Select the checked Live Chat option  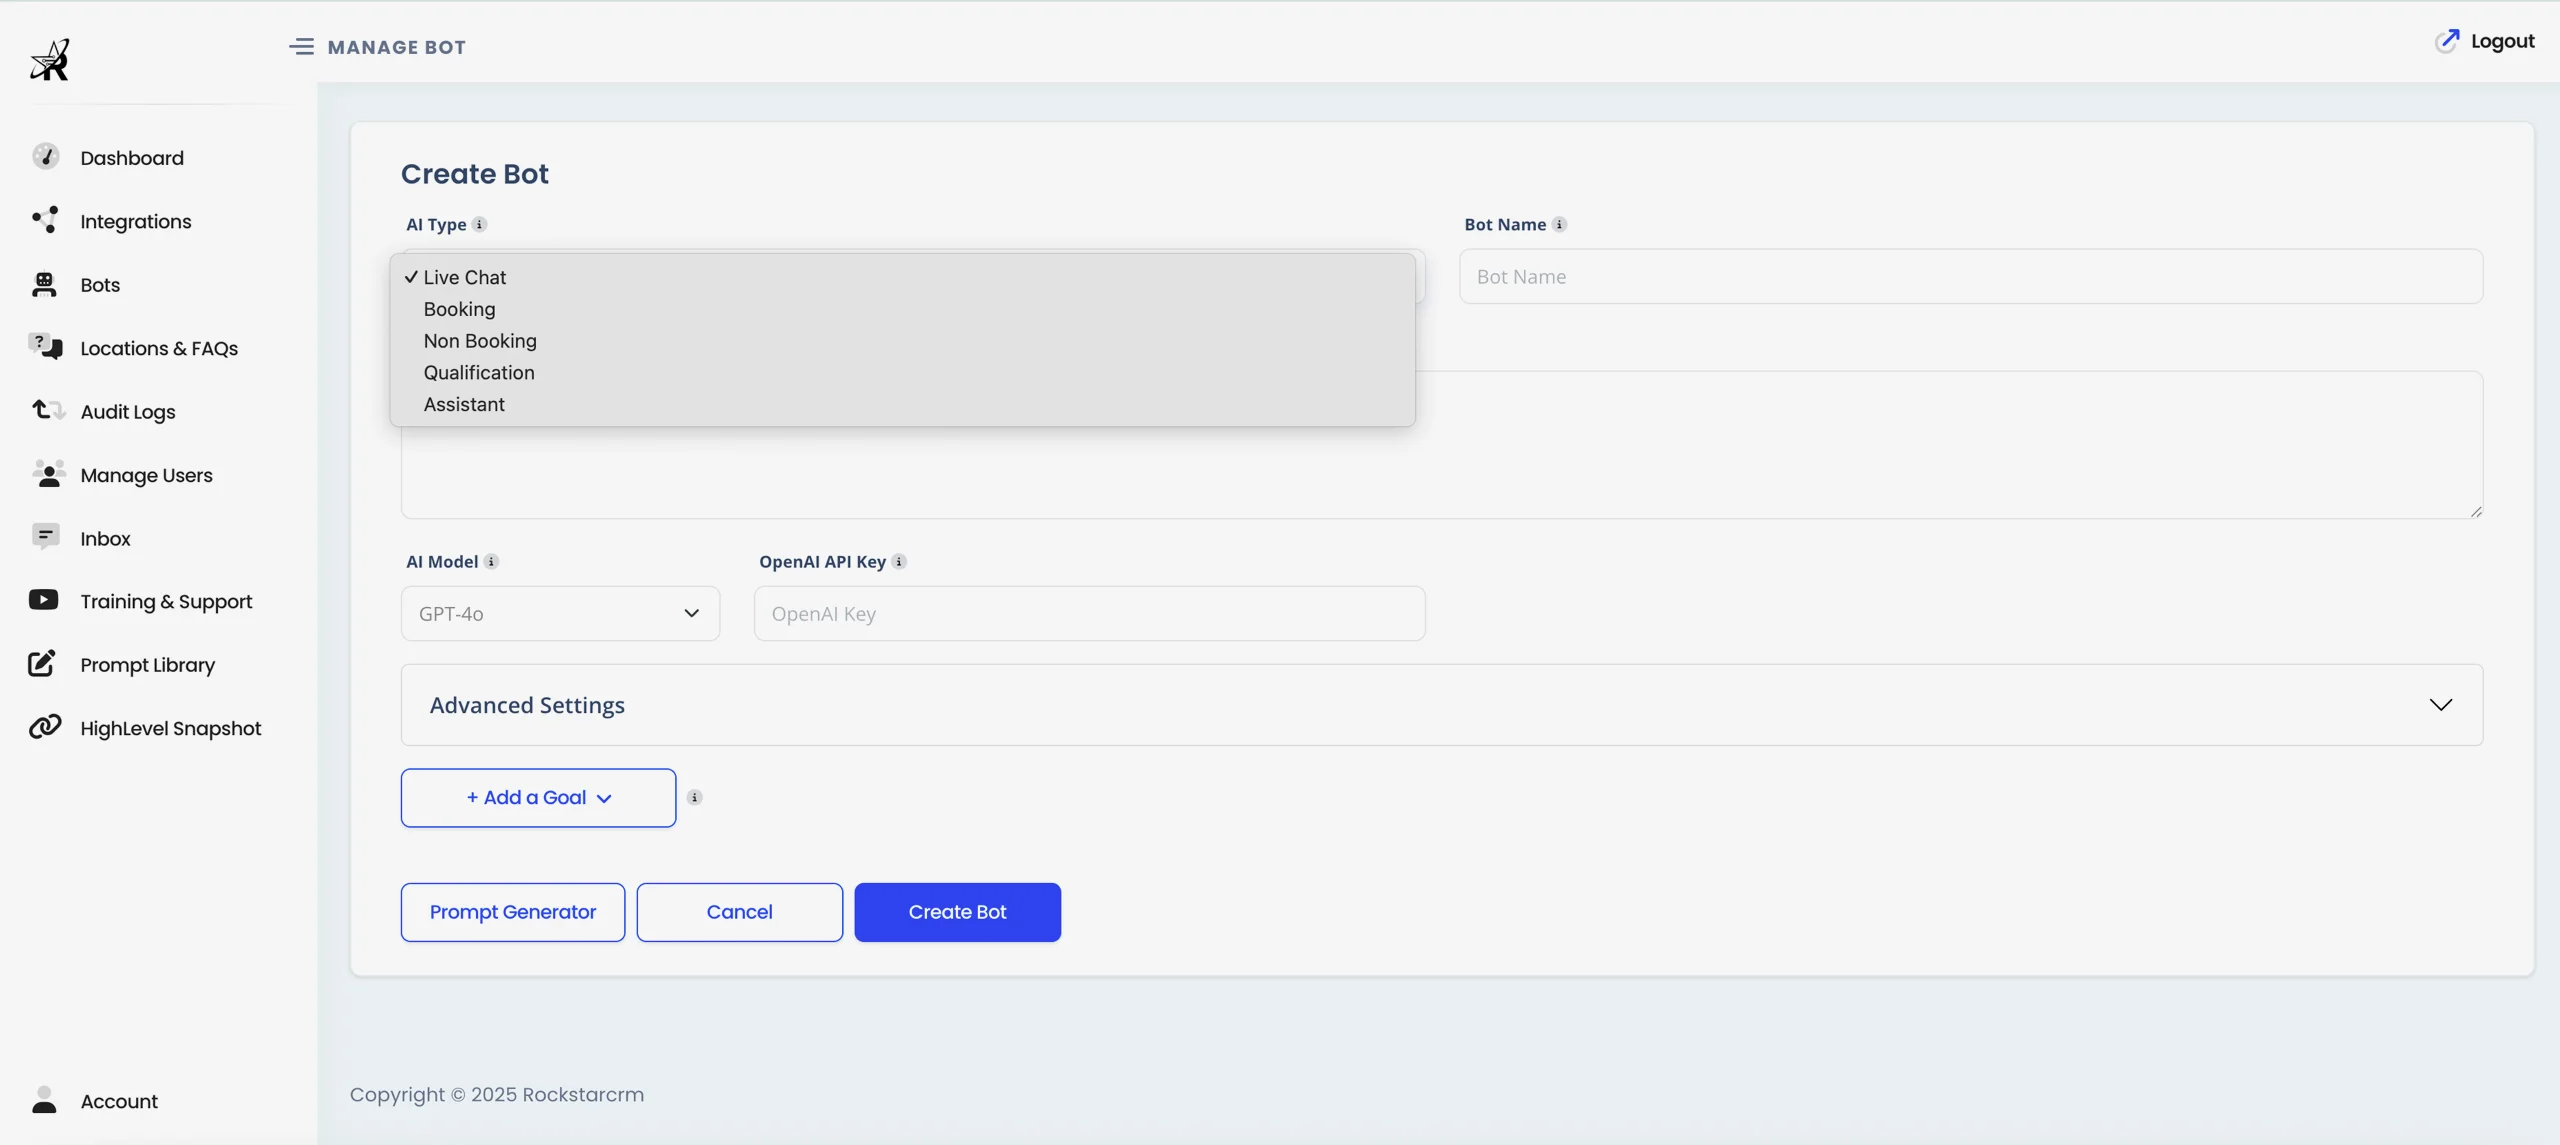pyautogui.click(x=465, y=277)
